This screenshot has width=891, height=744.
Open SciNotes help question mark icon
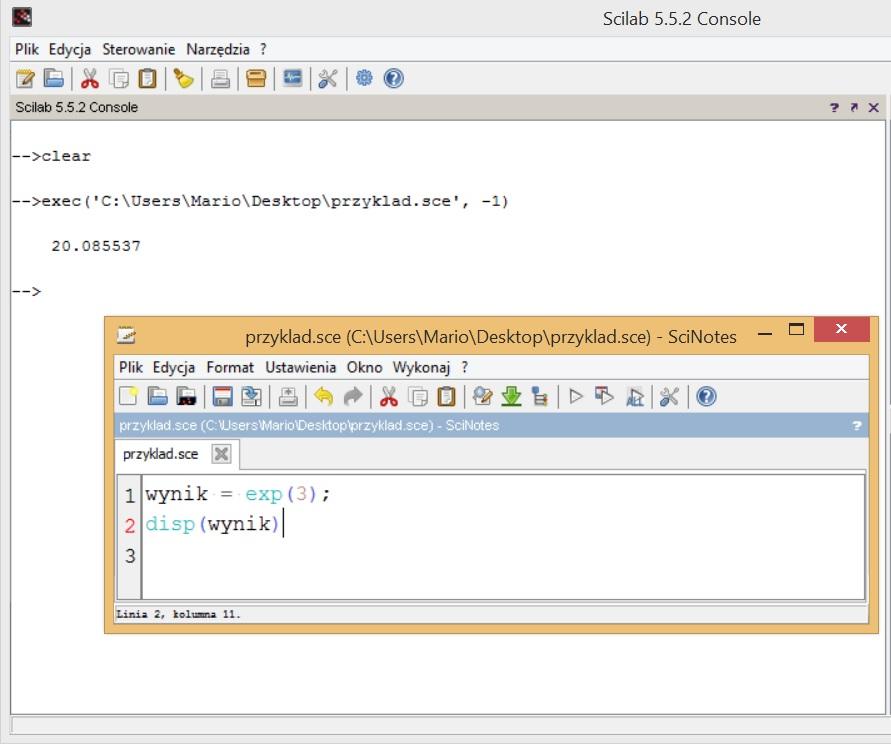706,396
